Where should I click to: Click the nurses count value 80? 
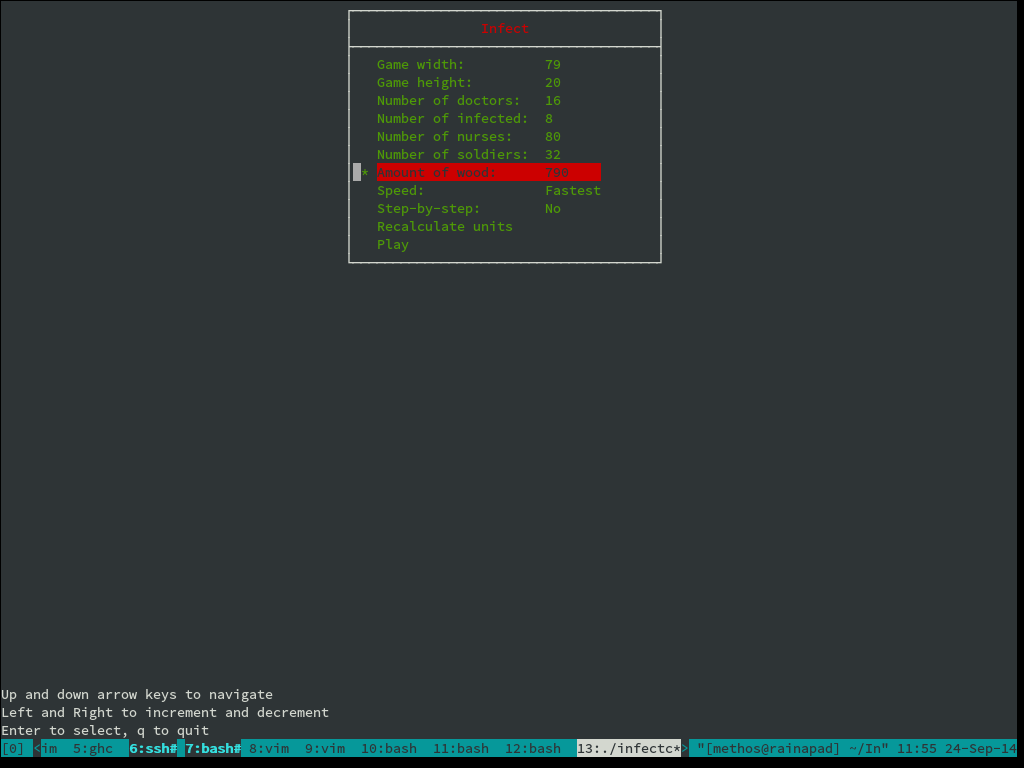(553, 136)
